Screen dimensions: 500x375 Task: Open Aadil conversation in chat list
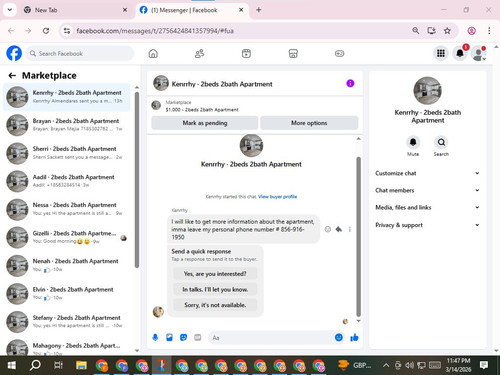coord(67,181)
